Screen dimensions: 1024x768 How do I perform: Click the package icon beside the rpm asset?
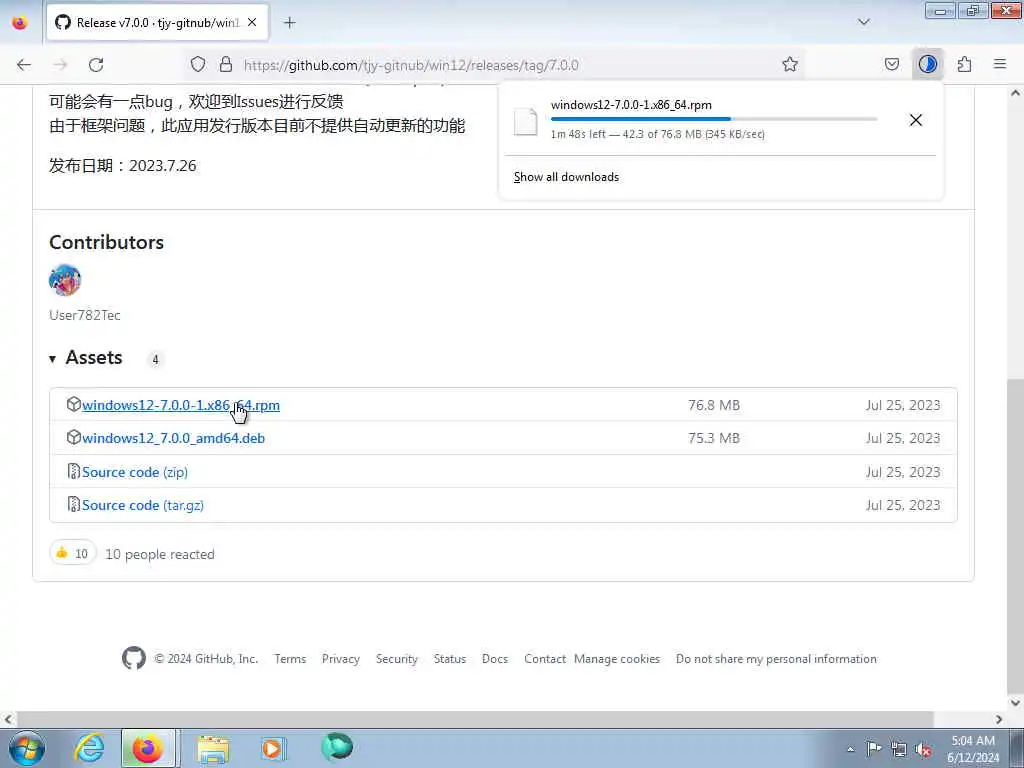[x=74, y=404]
